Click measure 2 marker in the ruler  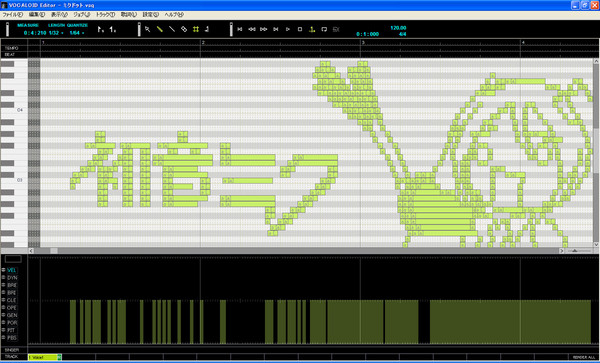click(x=203, y=42)
